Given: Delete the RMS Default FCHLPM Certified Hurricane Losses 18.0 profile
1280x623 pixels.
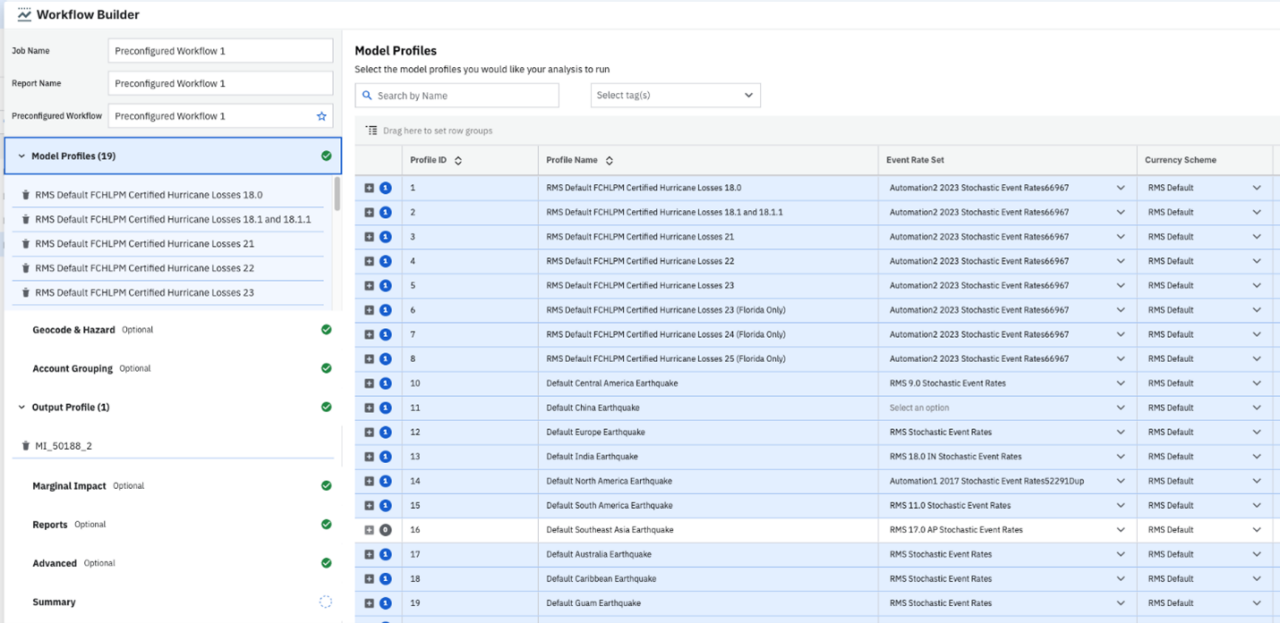Looking at the screenshot, I should [28, 196].
